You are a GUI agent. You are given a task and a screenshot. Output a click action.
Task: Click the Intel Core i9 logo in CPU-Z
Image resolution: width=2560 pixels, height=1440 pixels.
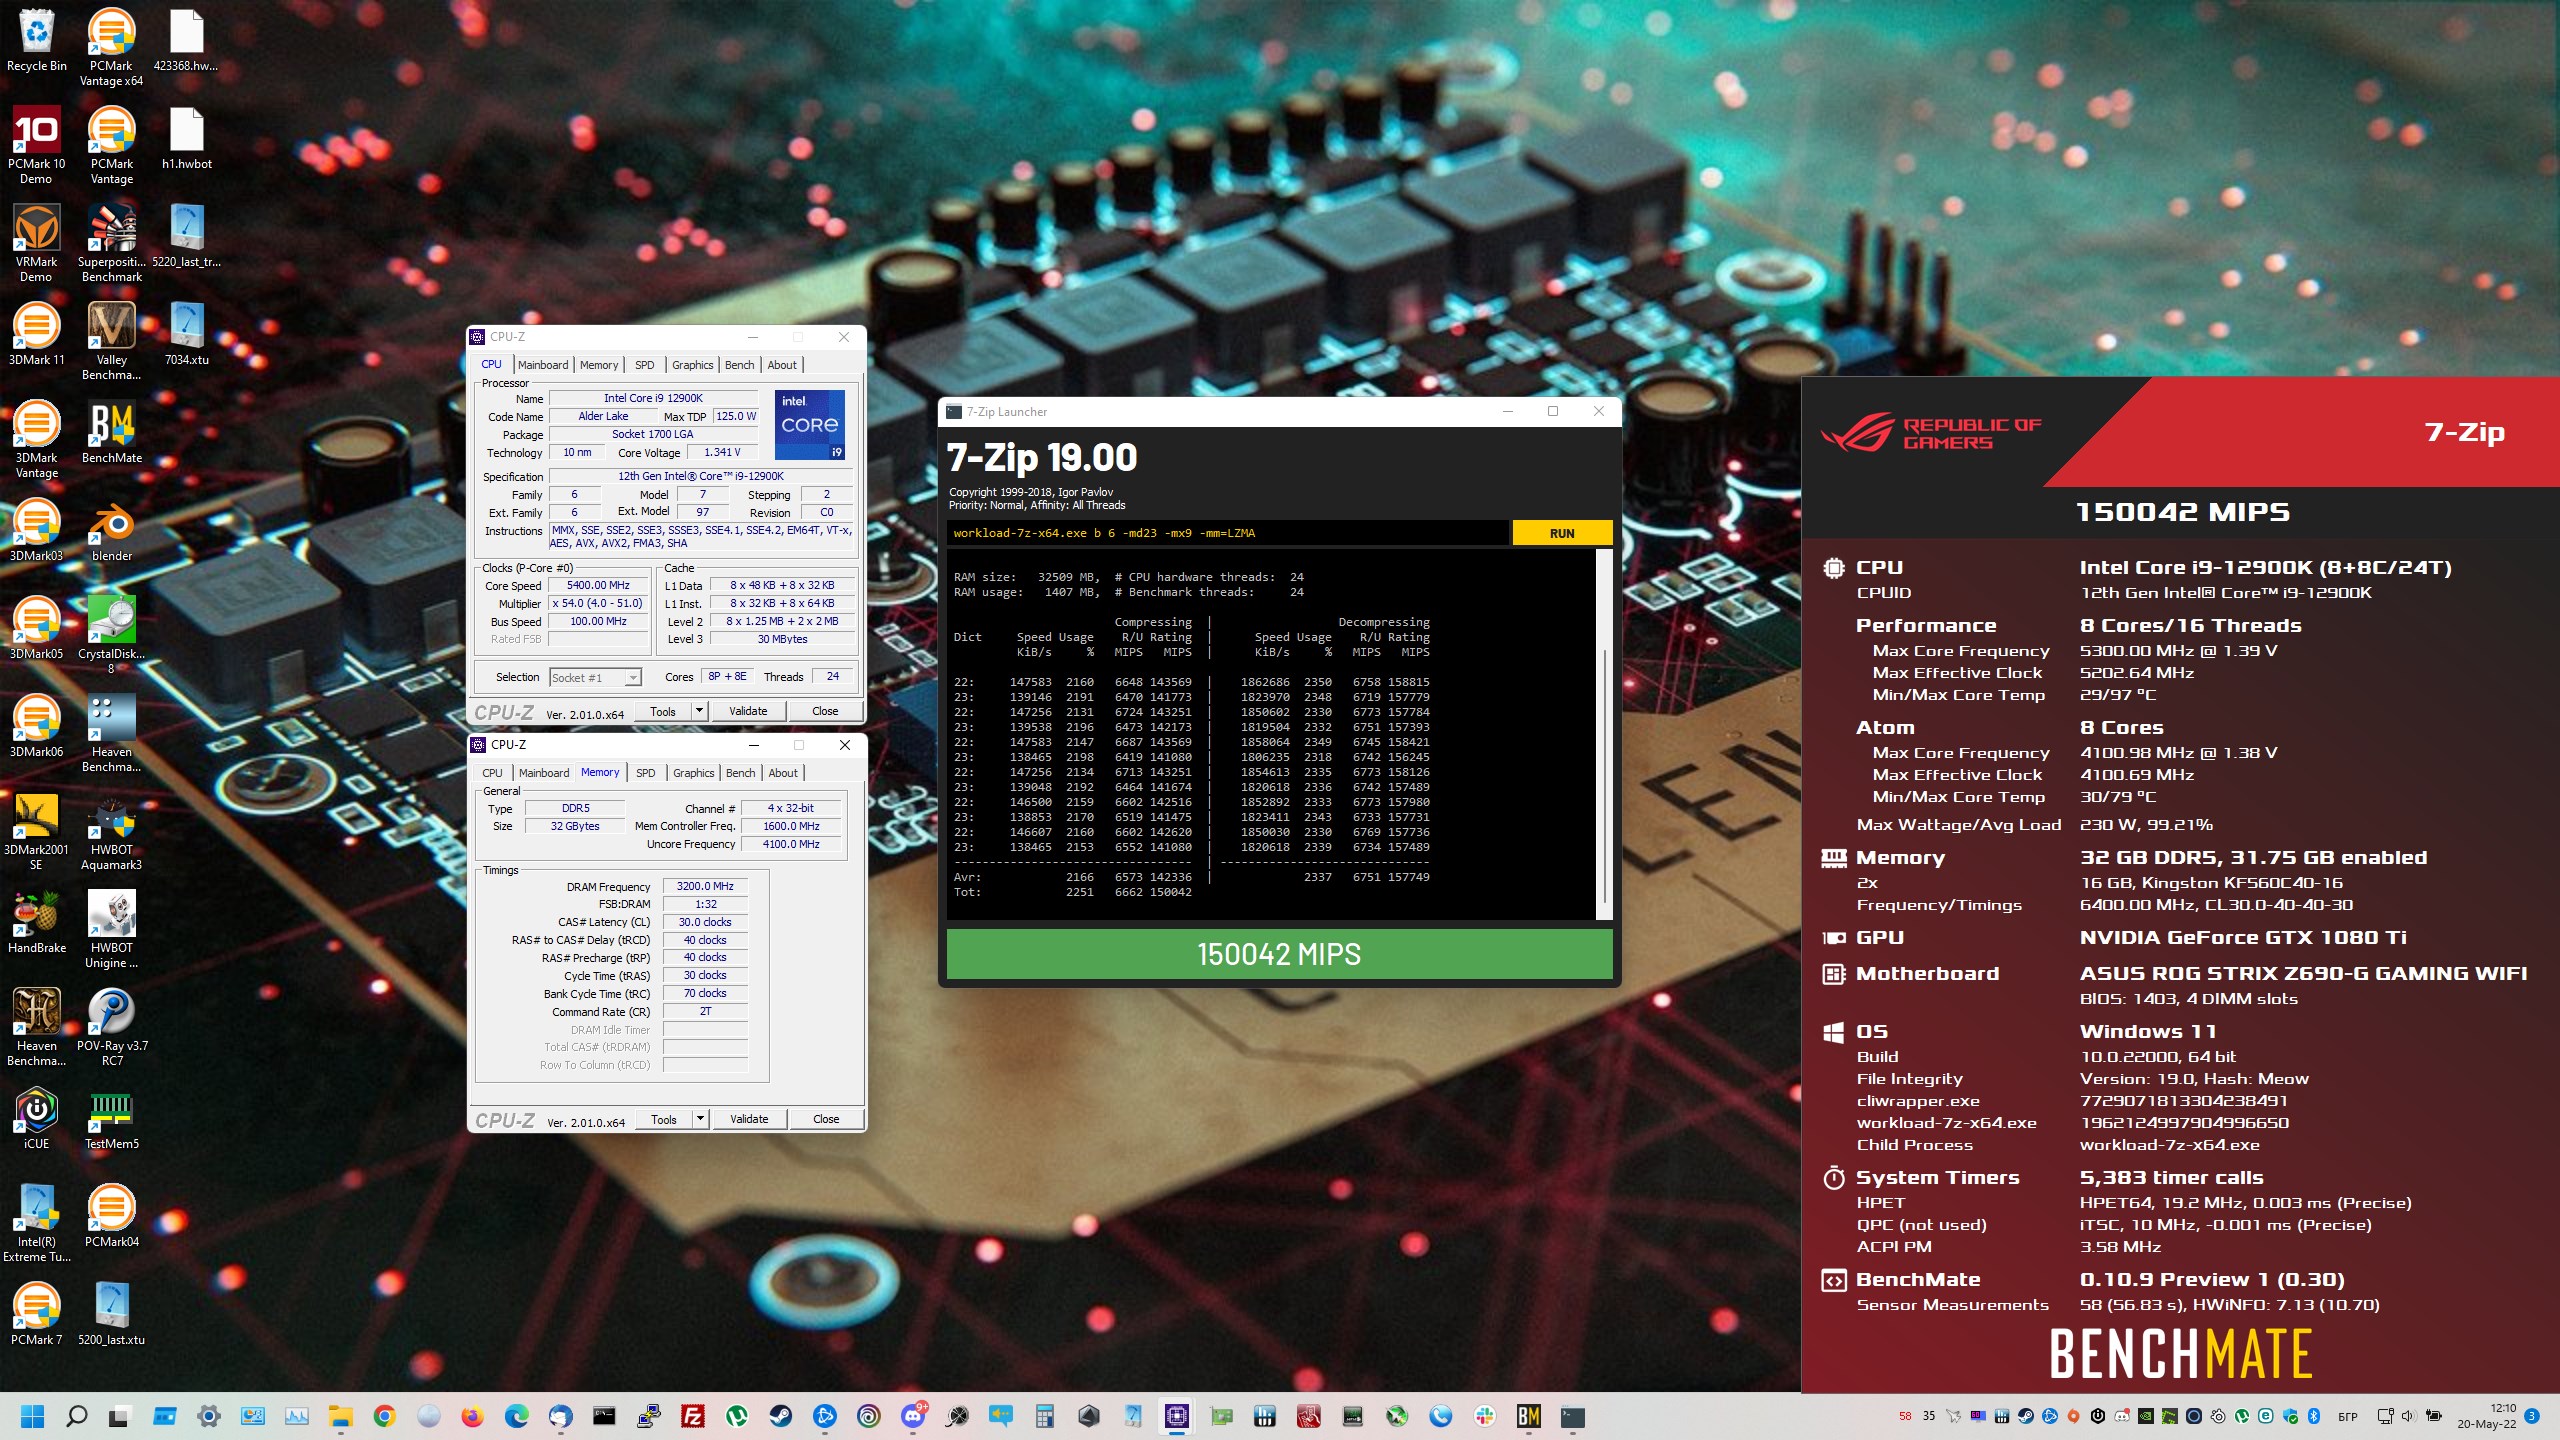810,424
